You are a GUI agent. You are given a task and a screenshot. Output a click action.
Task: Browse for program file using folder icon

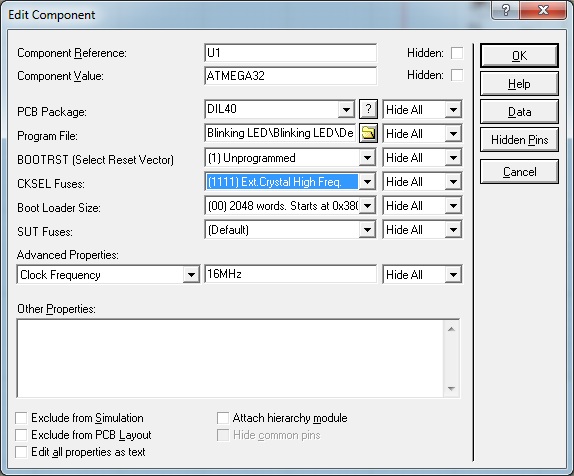[x=368, y=133]
